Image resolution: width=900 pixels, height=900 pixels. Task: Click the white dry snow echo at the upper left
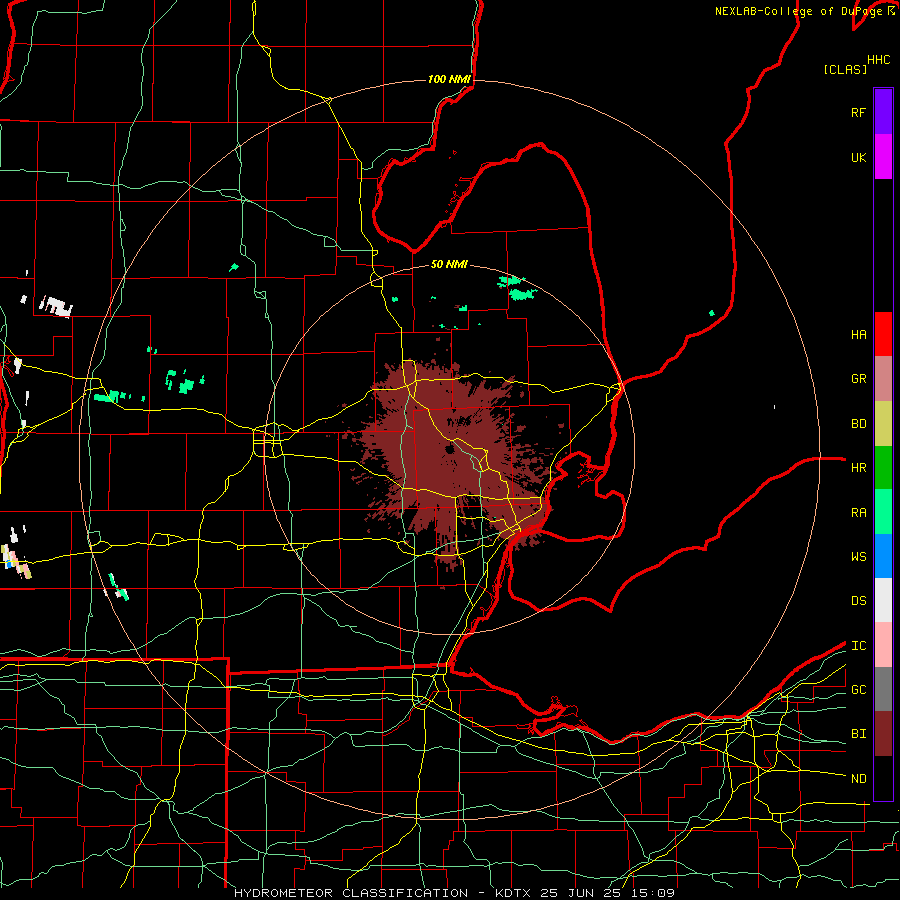[56, 306]
